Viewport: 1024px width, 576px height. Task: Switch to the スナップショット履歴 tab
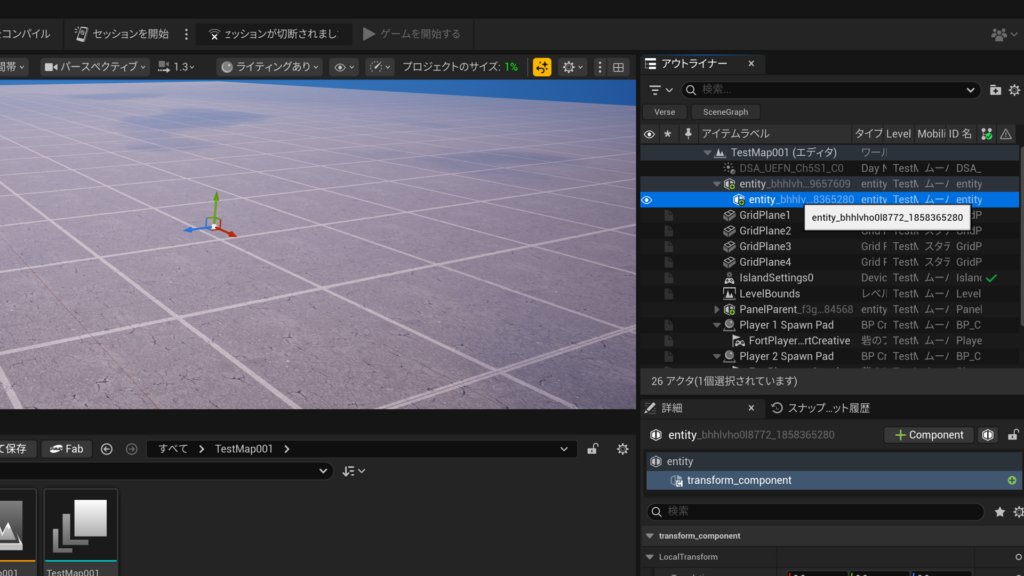click(x=821, y=408)
